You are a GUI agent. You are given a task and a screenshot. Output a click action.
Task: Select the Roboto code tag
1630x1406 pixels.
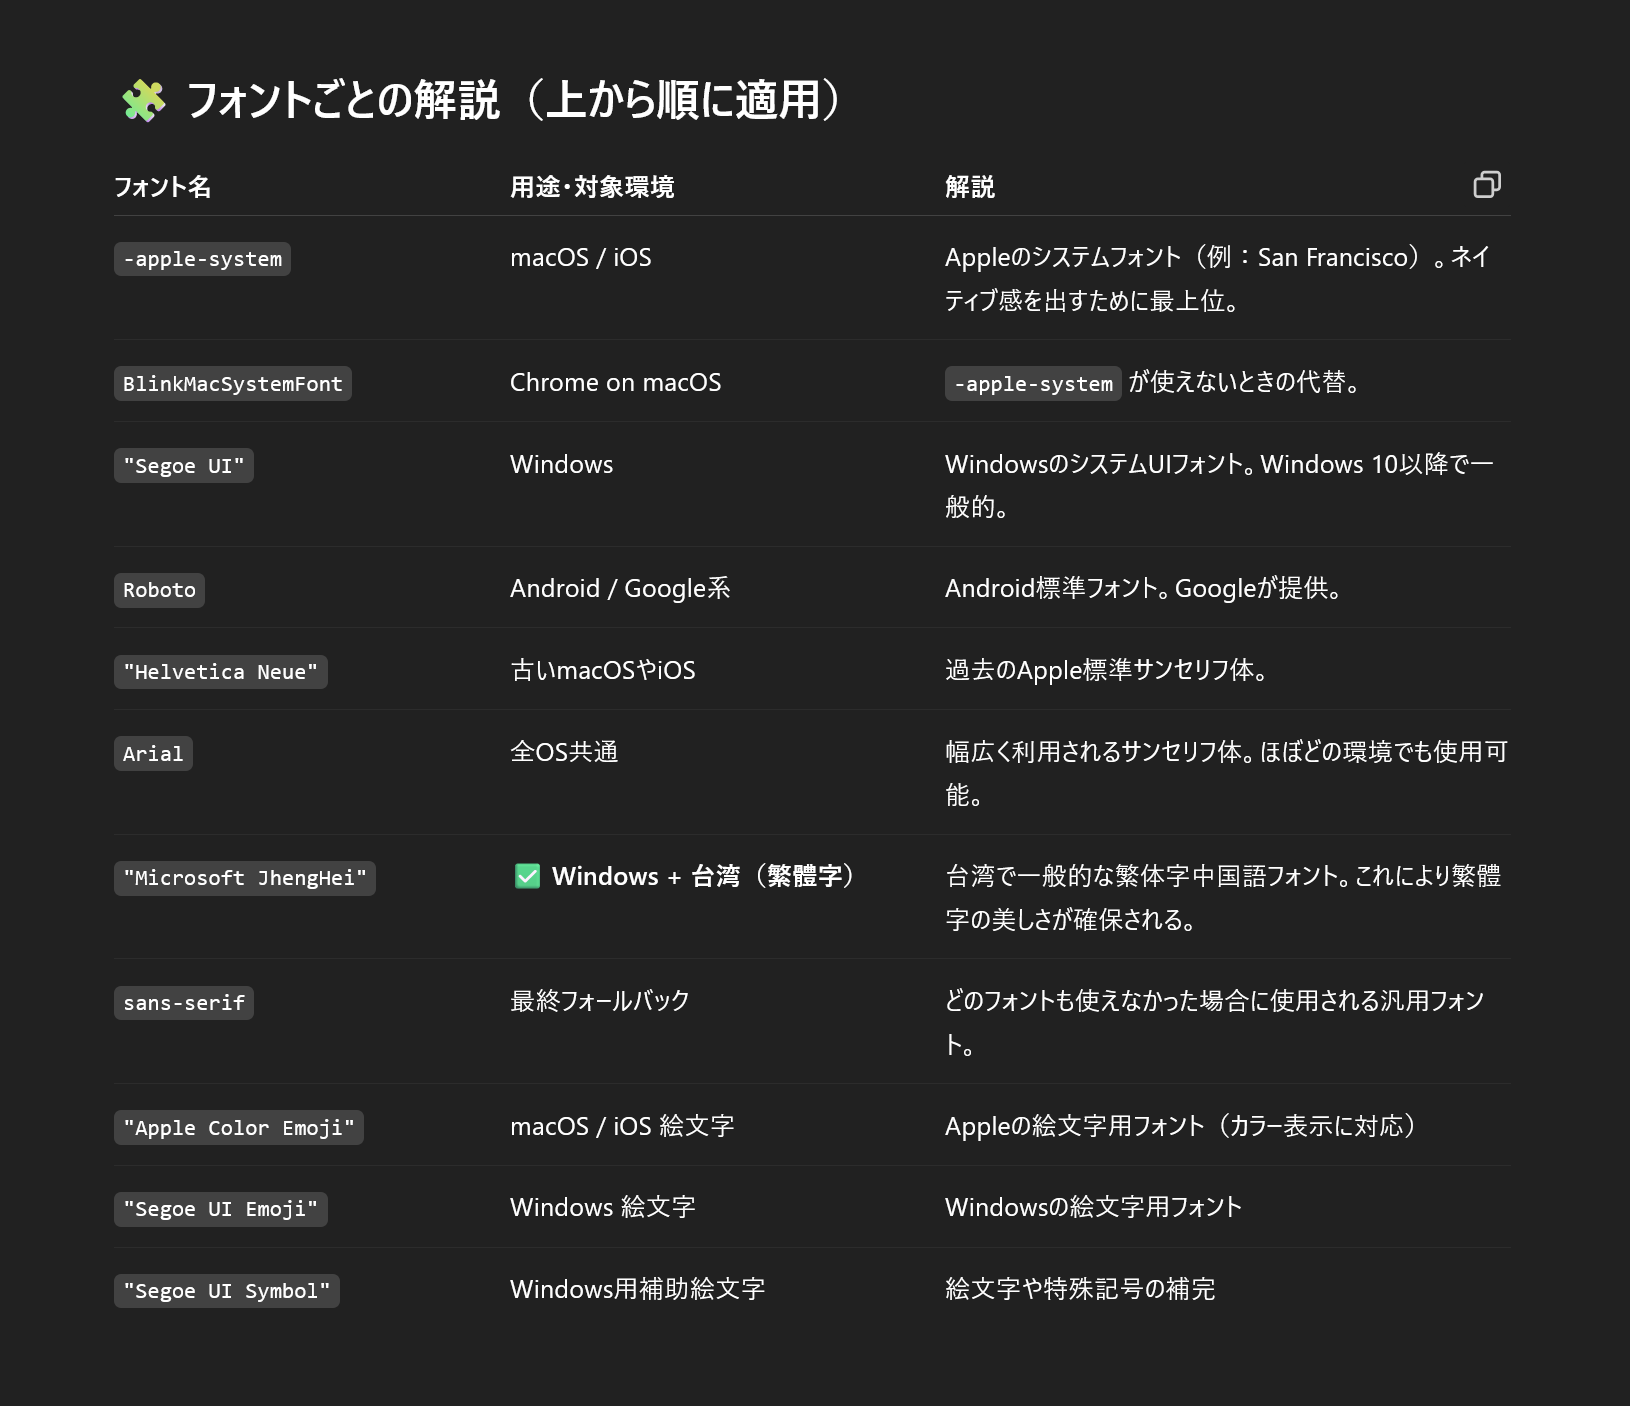point(159,590)
